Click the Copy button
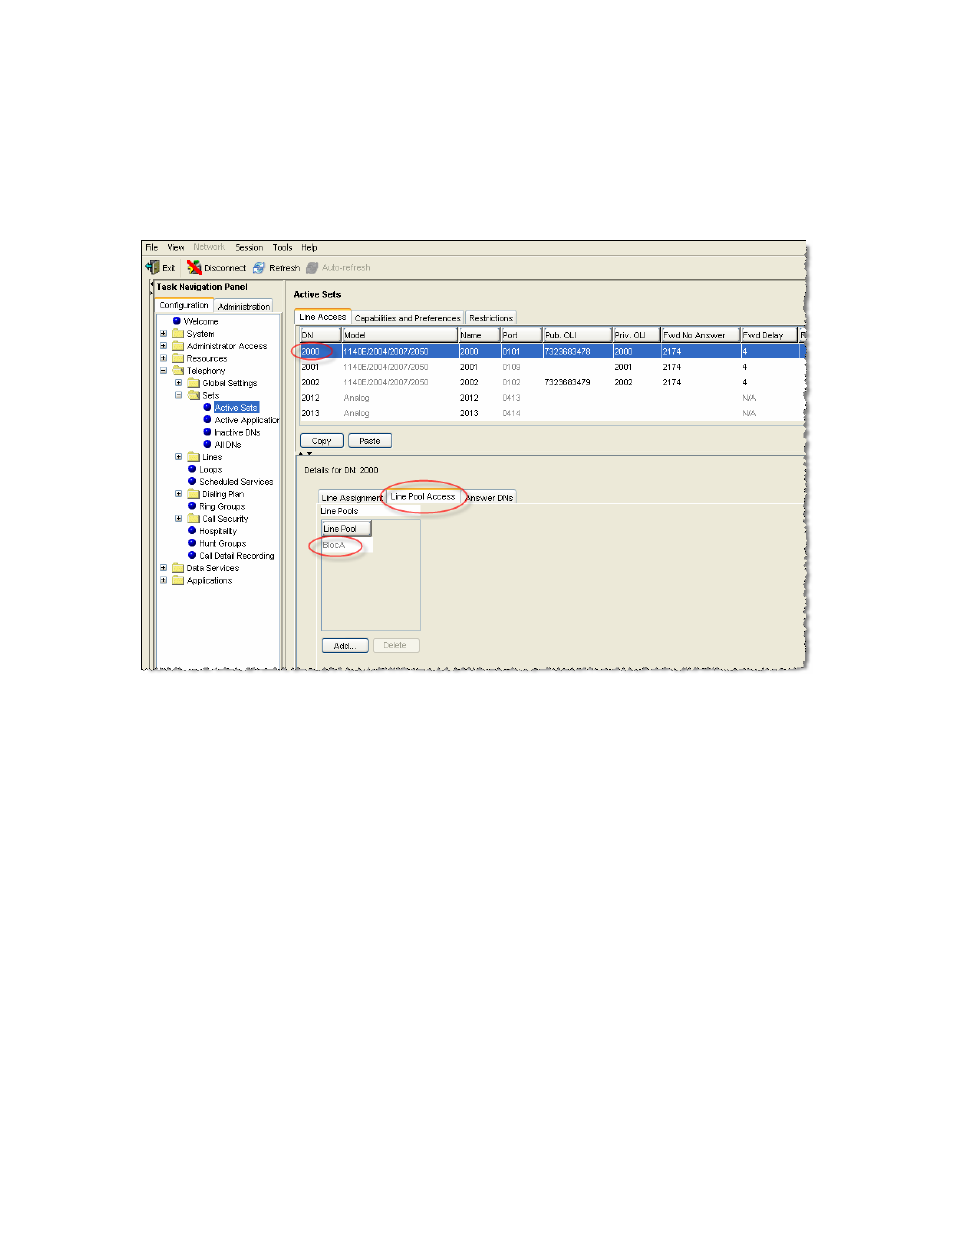Viewport: 954px width, 1235px height. click(x=322, y=440)
